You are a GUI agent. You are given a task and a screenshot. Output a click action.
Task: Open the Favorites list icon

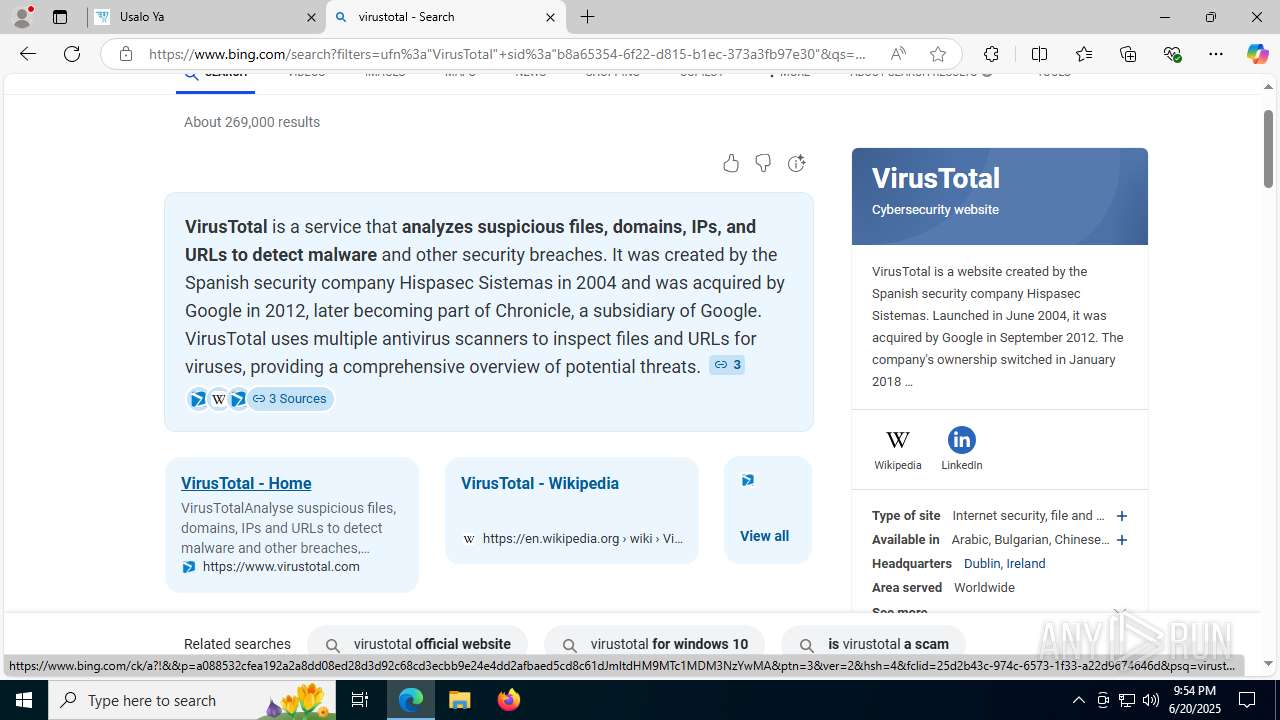[x=1084, y=54]
